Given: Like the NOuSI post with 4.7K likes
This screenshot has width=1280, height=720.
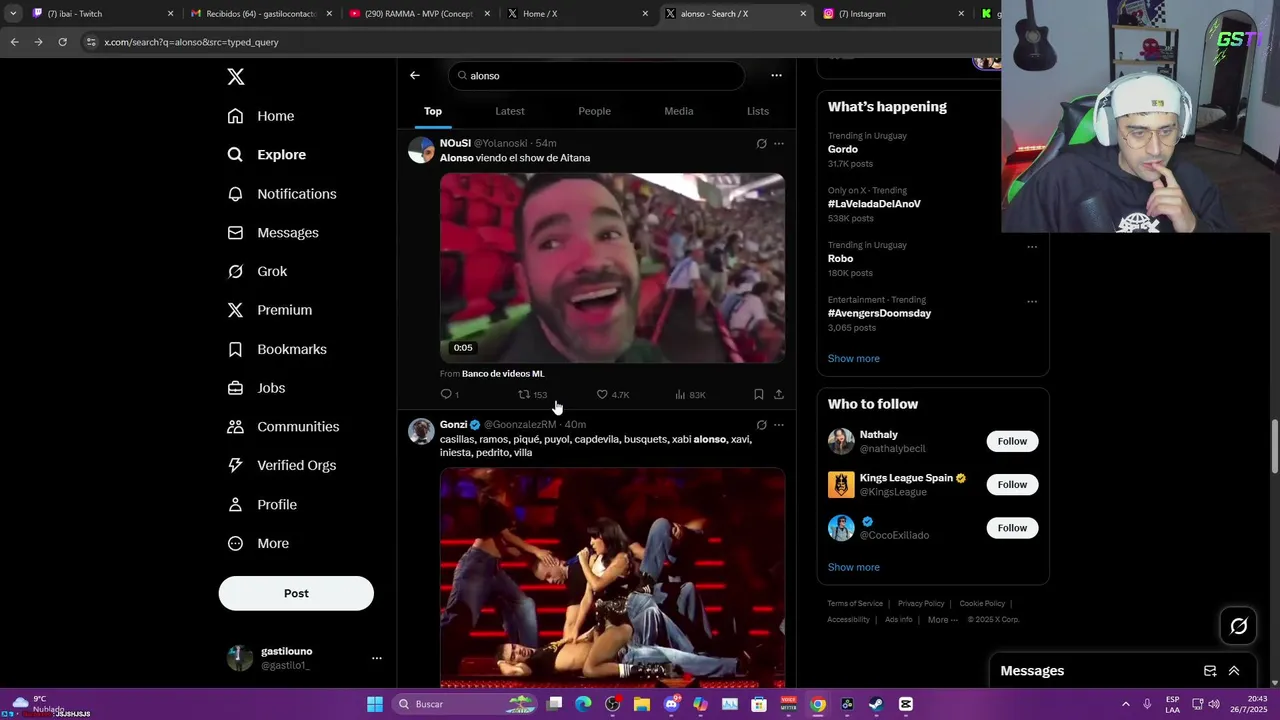Looking at the screenshot, I should (613, 395).
